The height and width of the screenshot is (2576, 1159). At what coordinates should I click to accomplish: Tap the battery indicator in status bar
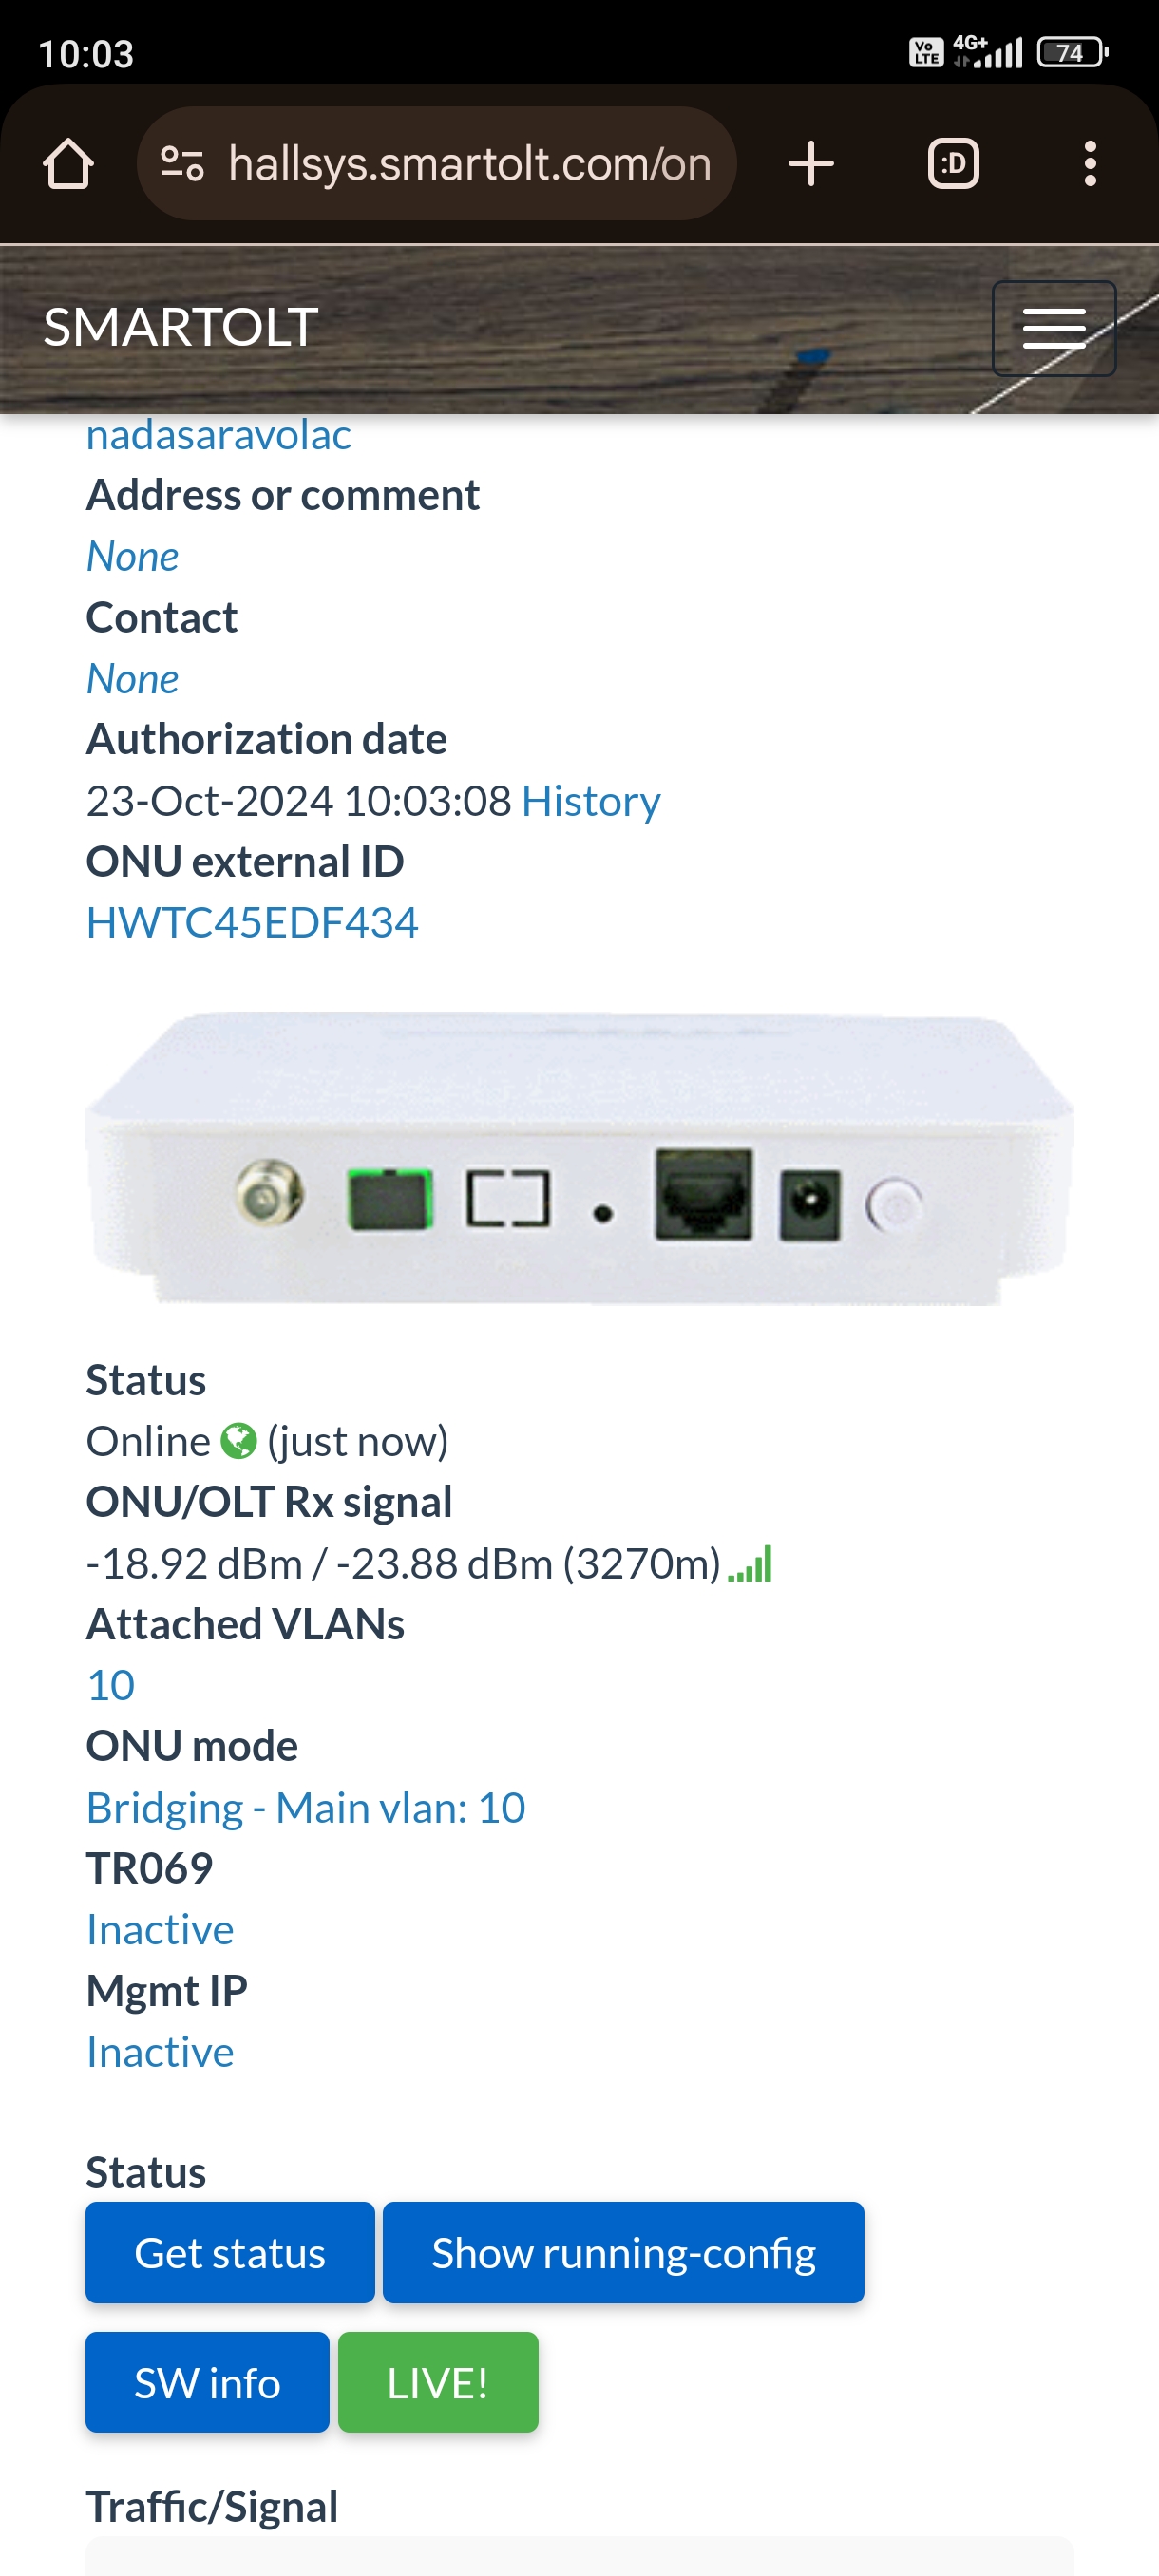coord(1072,52)
